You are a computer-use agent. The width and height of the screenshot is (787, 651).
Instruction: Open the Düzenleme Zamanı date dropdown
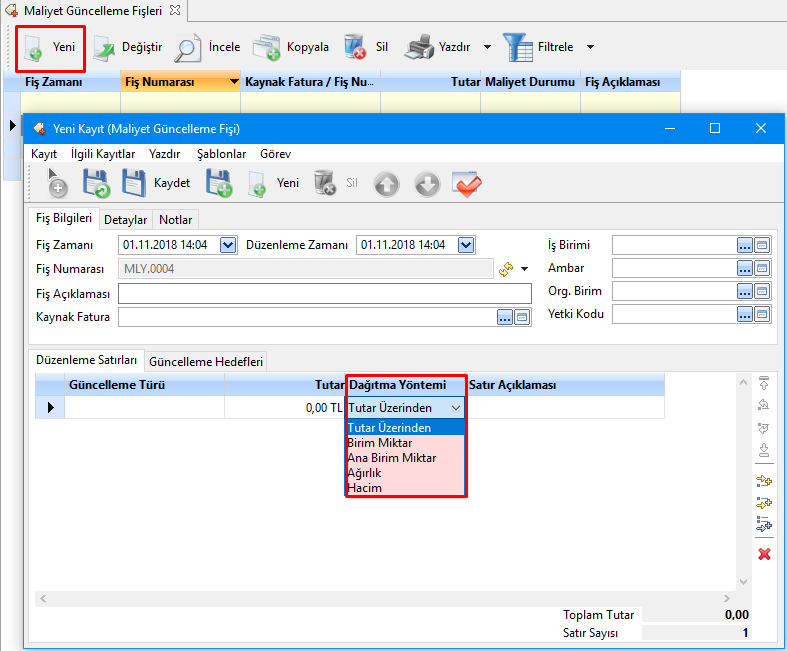point(466,245)
